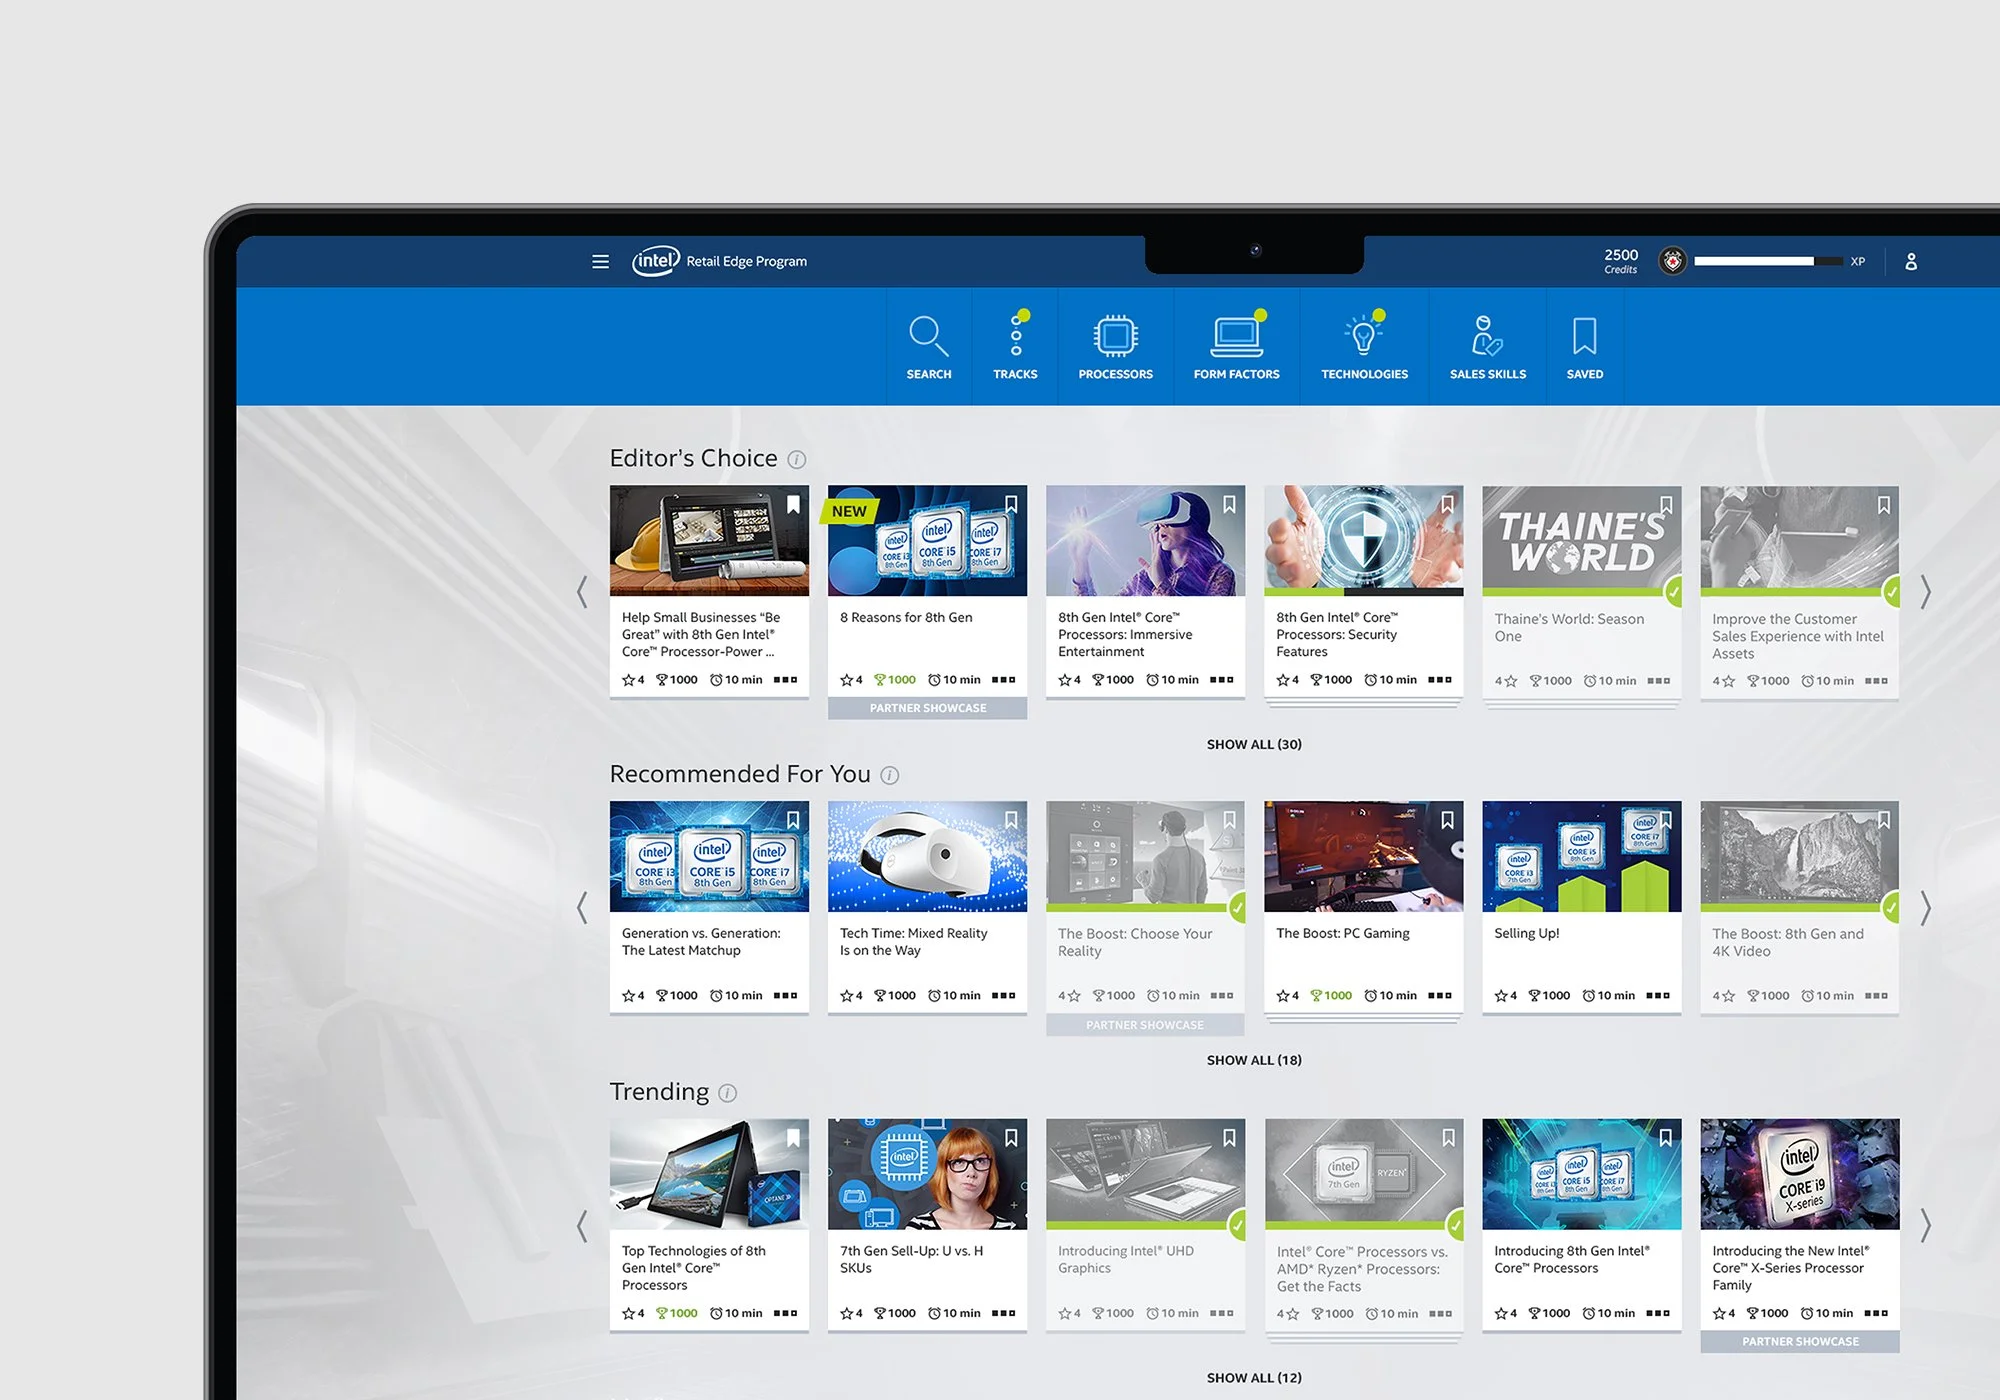The height and width of the screenshot is (1400, 2000).
Task: Advance Editor's Choice carousel with right chevron
Action: (1925, 592)
